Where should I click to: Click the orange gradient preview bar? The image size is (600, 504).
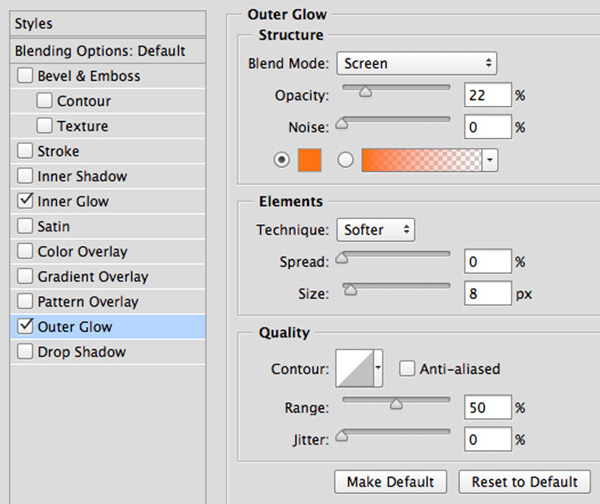click(x=421, y=160)
